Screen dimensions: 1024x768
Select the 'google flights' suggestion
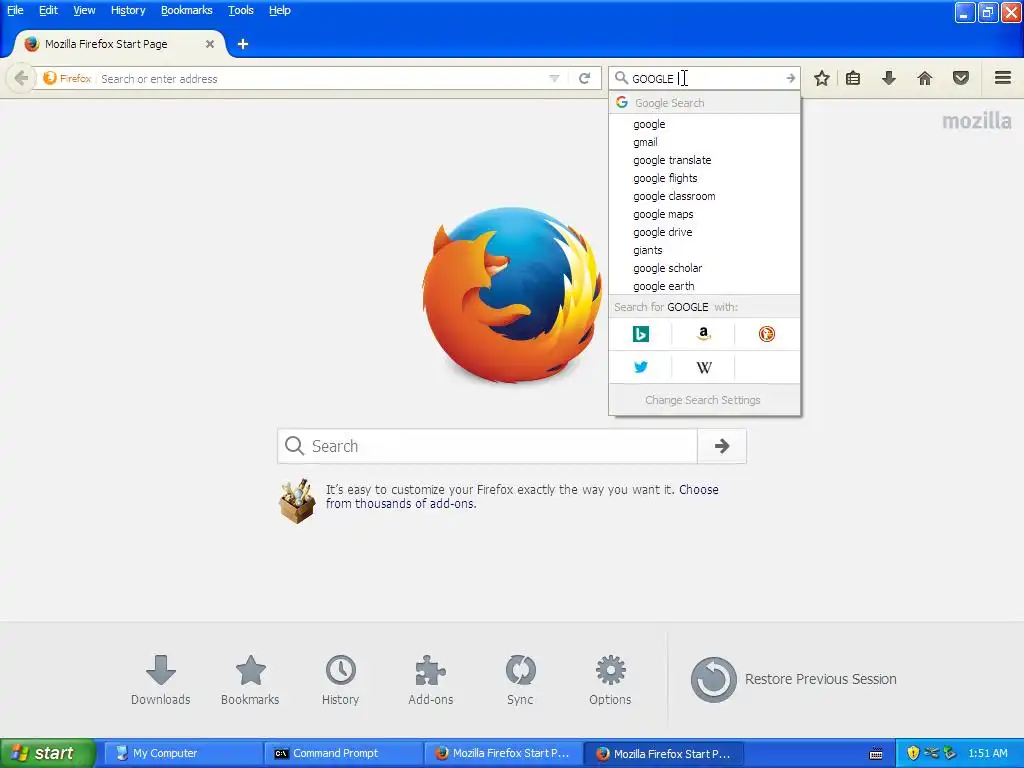[704, 178]
